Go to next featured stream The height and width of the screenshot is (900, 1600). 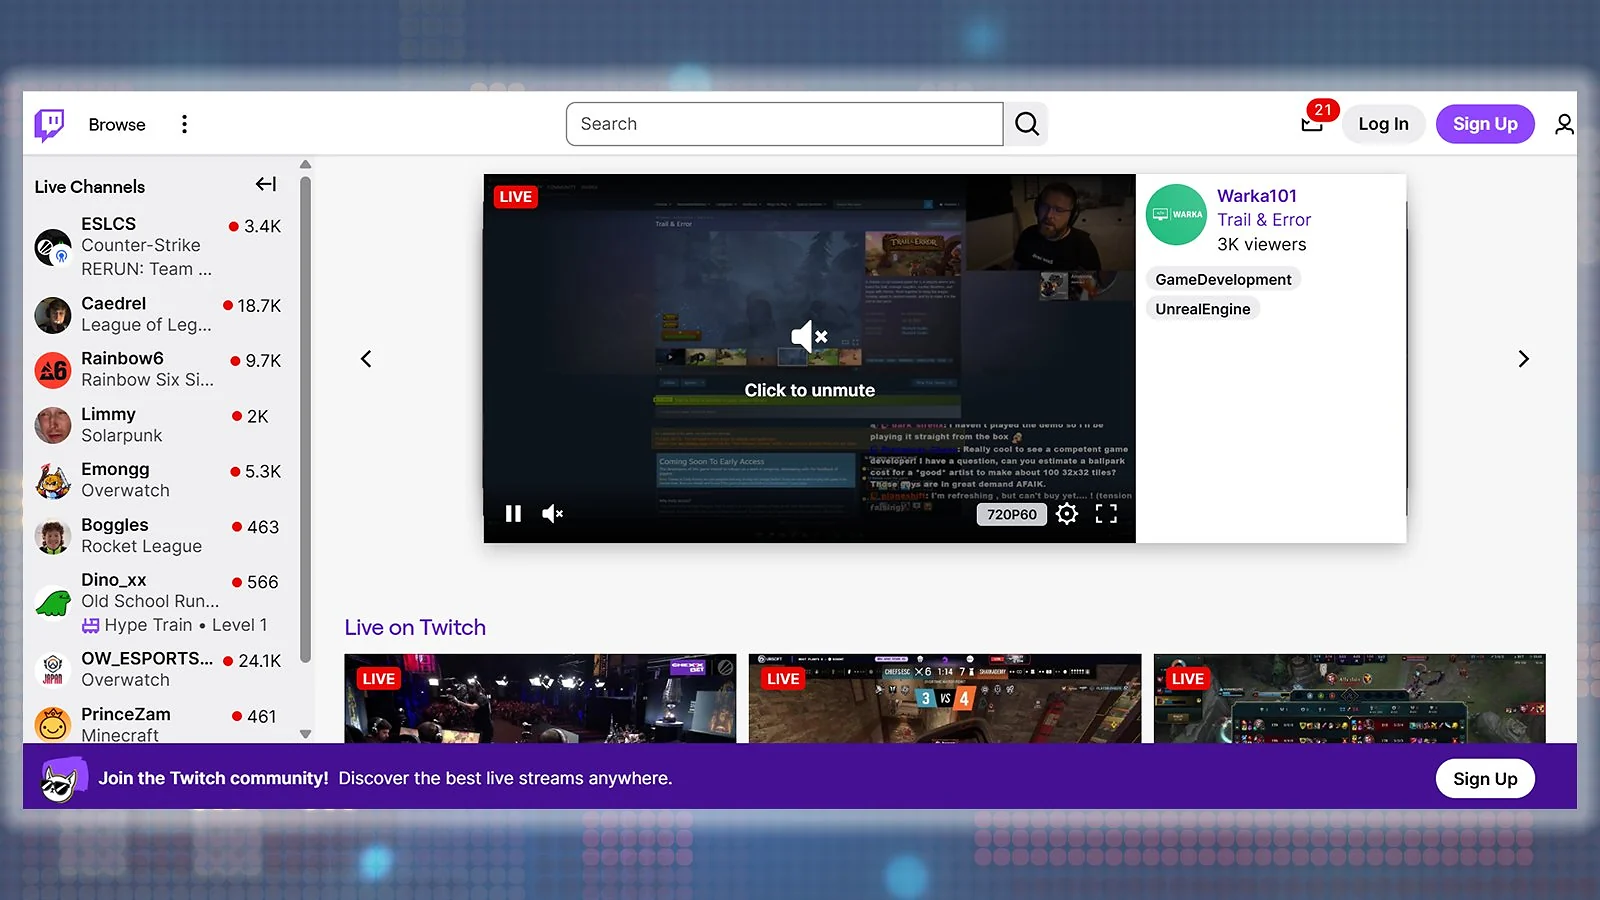(1523, 359)
